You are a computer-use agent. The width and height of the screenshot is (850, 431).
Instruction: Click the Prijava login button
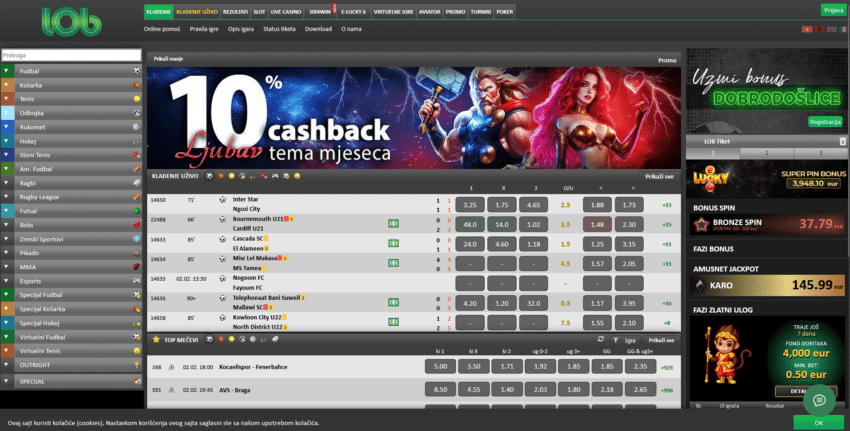click(x=831, y=9)
